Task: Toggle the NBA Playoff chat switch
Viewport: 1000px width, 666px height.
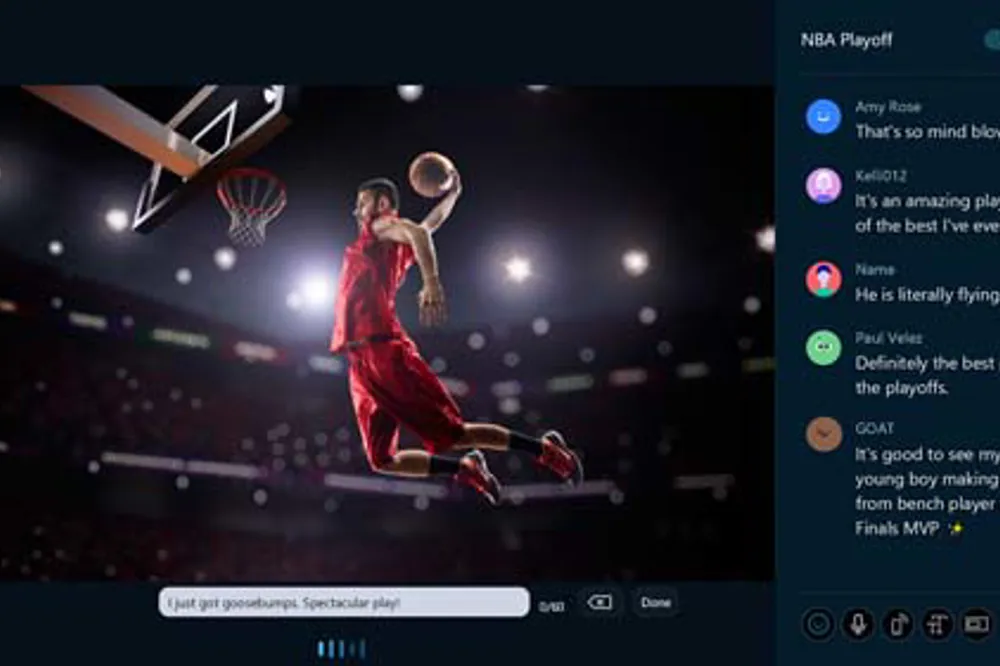Action: coord(990,40)
